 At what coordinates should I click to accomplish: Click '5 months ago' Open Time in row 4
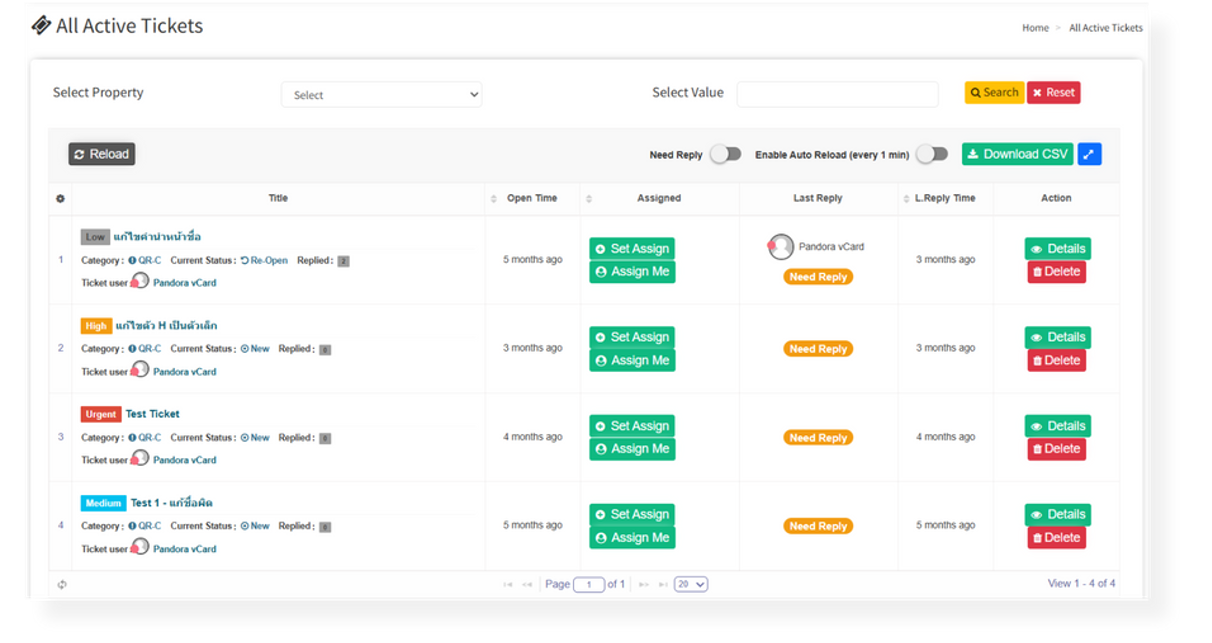(x=532, y=525)
